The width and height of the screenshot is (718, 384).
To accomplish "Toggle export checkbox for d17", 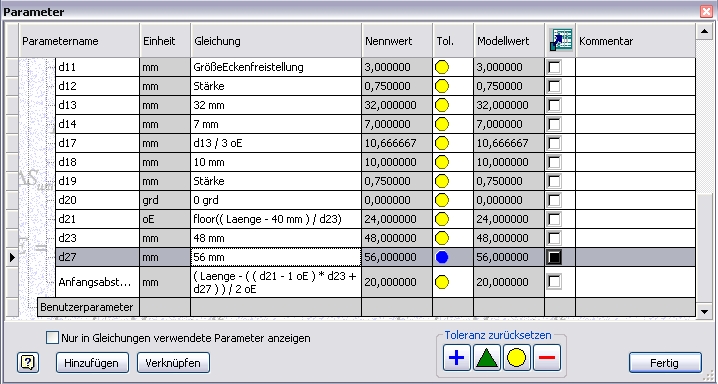I will pyautogui.click(x=554, y=143).
